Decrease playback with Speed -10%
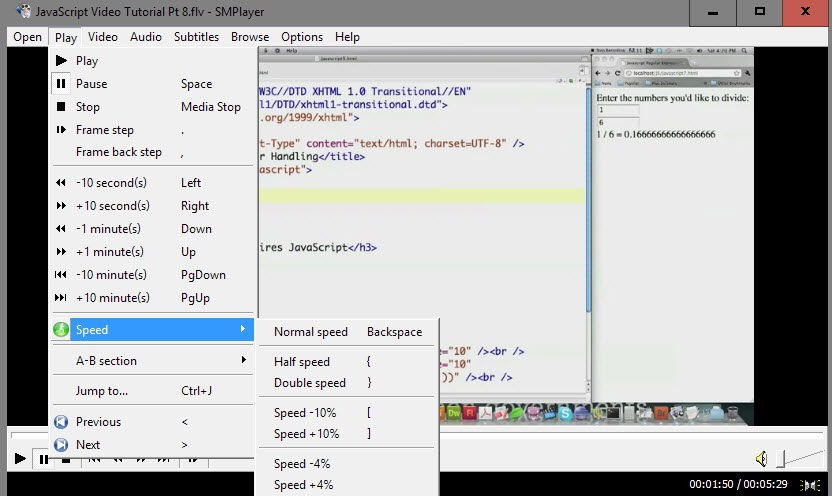Screen dimensions: 832x496 coord(348,413)
